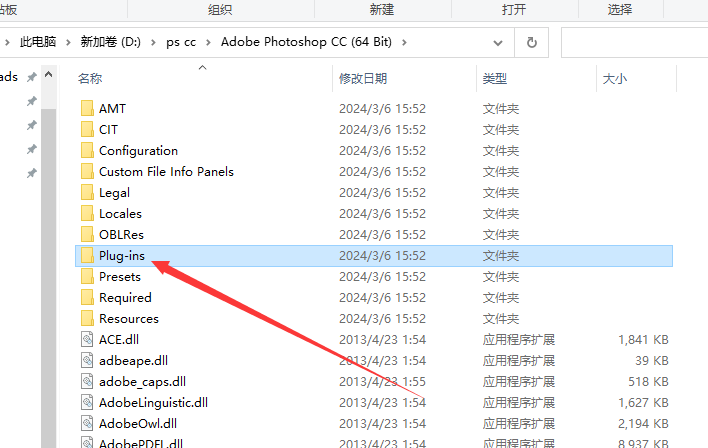Click the date 2013/4/23 1:55 of adobe_caps.dll

[x=382, y=382]
